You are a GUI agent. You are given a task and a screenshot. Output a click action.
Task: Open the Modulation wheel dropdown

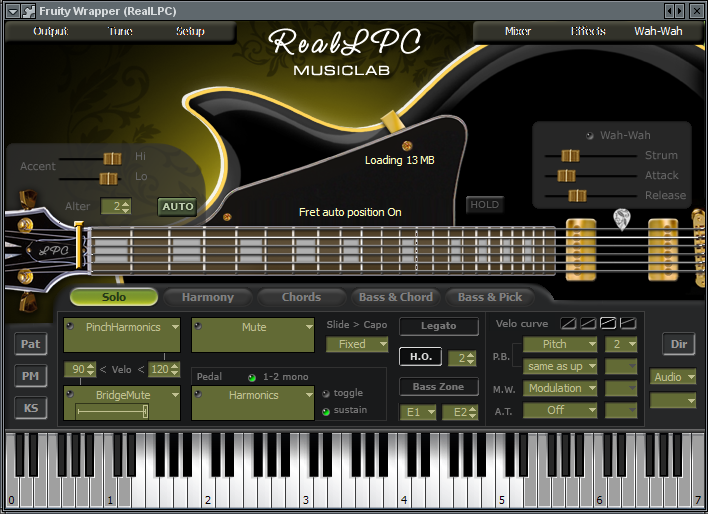[560, 388]
